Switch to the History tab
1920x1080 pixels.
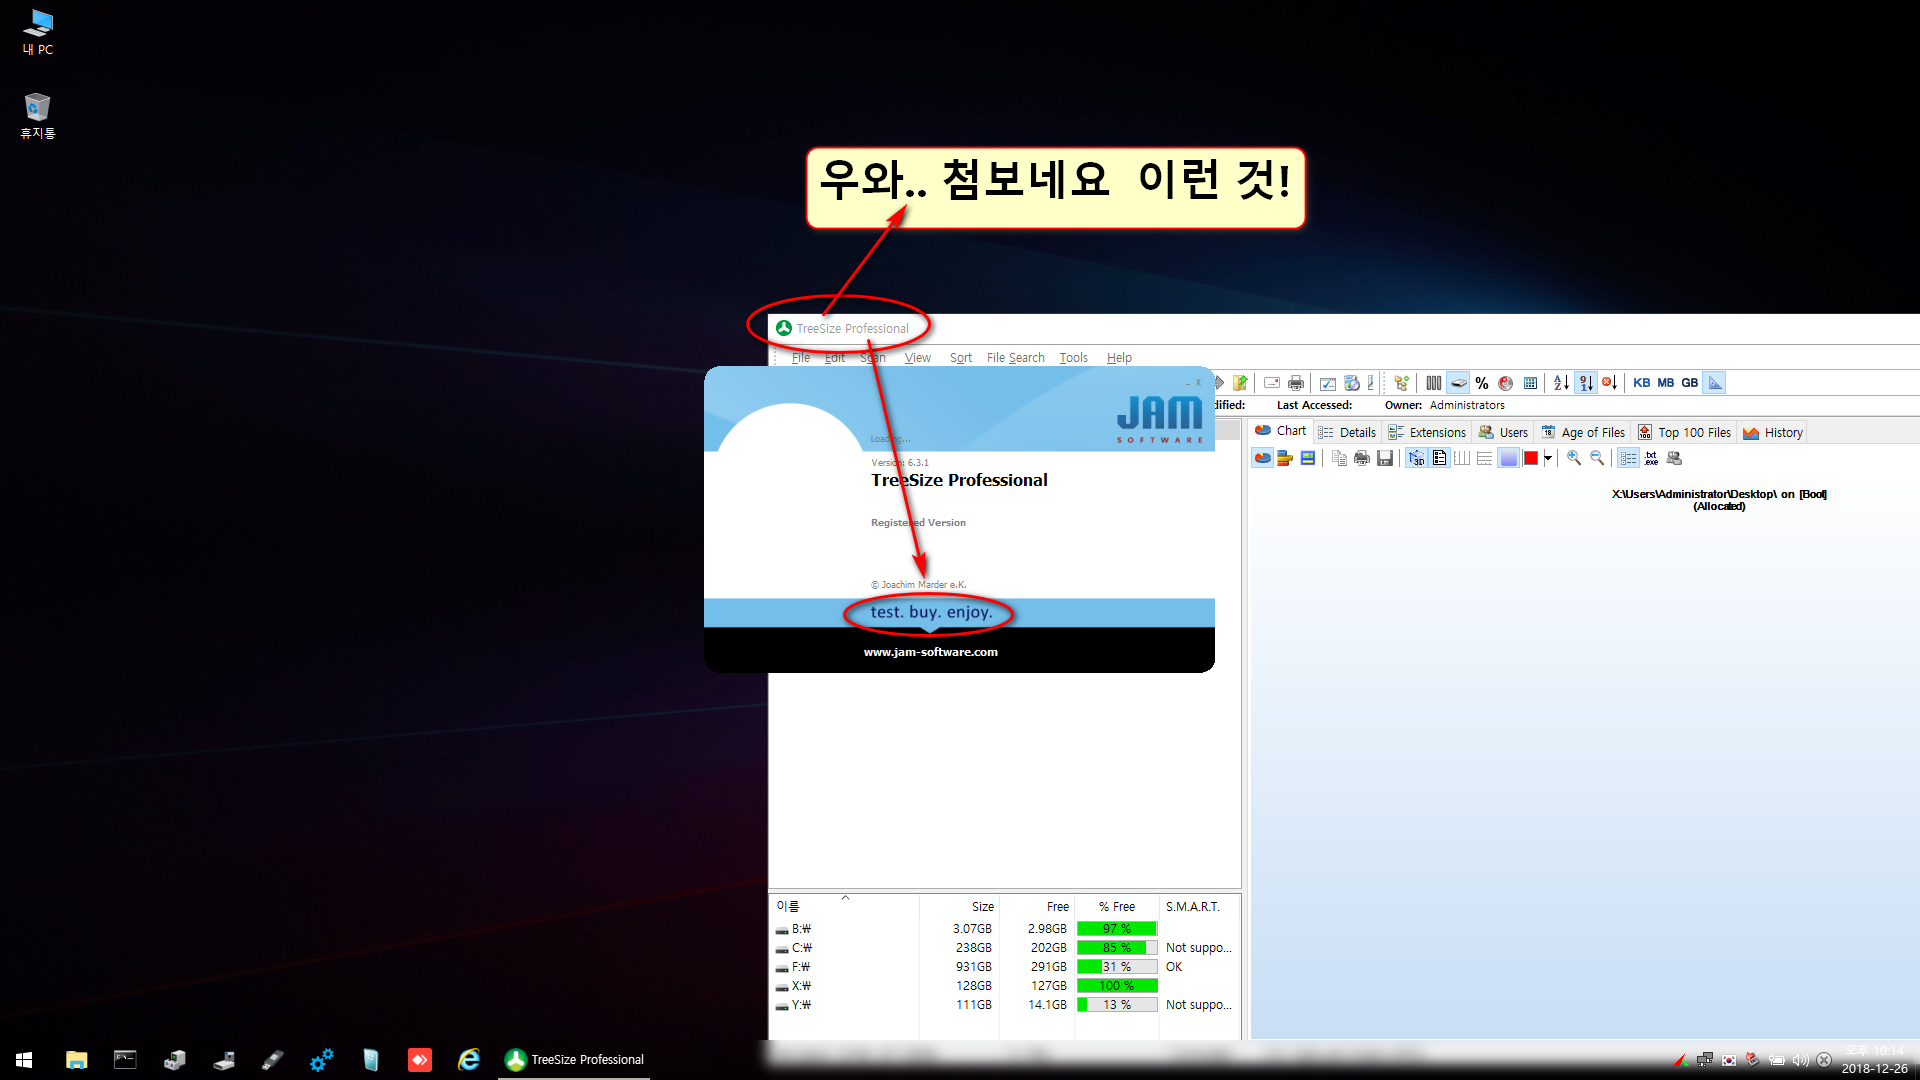[x=1772, y=433]
